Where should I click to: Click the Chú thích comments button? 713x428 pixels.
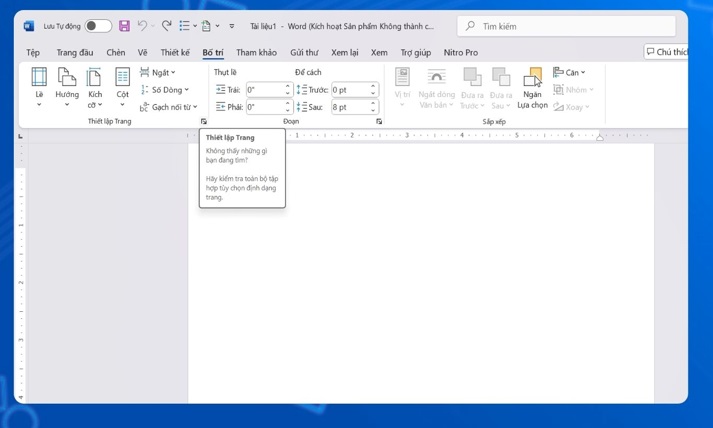[667, 52]
